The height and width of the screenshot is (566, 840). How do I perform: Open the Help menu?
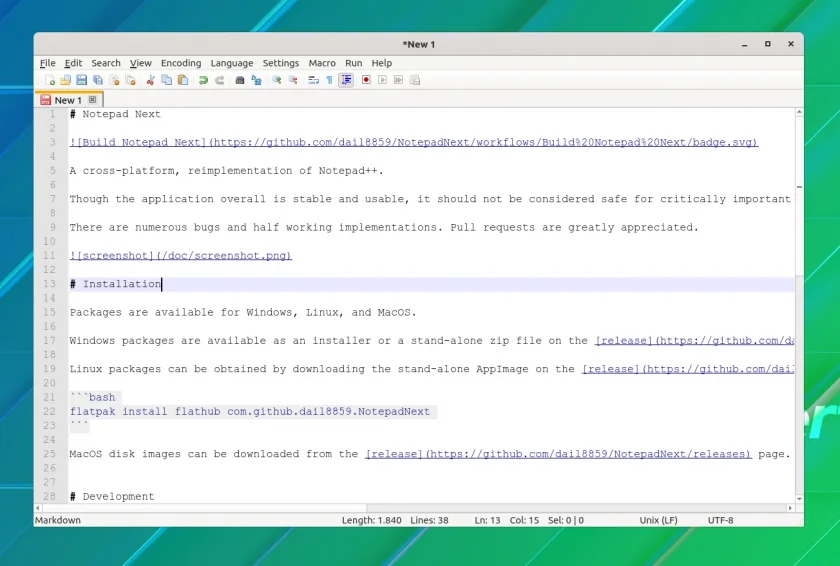(x=382, y=63)
